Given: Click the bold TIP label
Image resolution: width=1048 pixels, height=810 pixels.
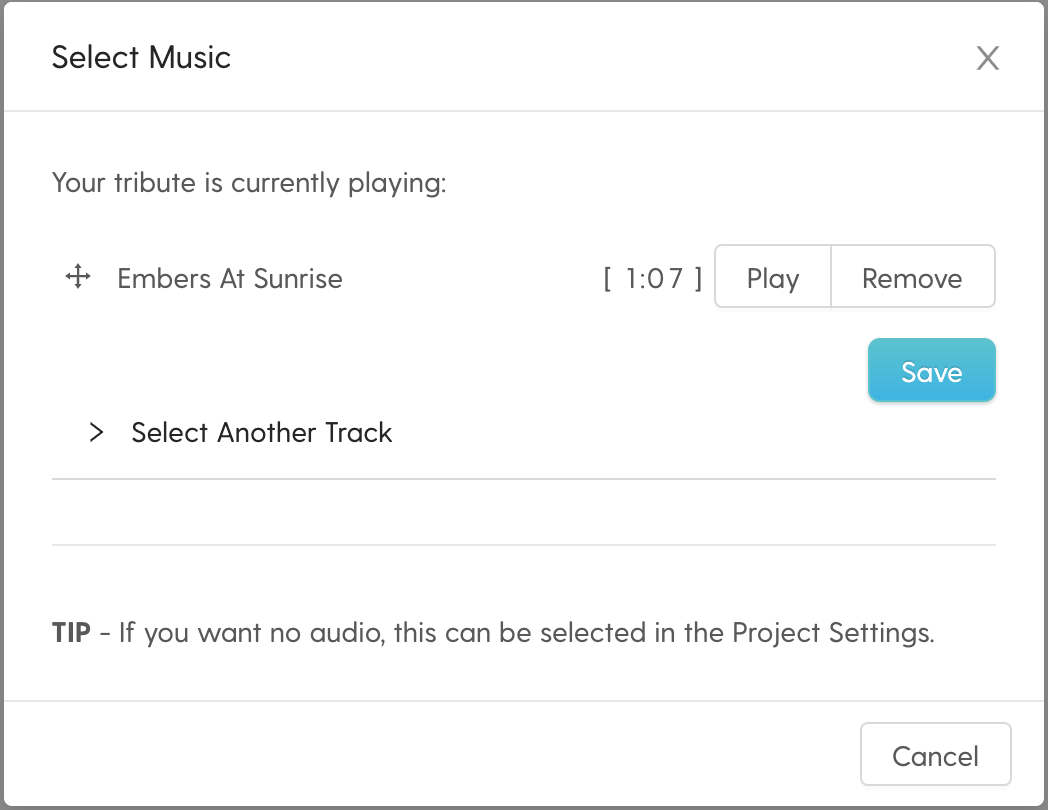Looking at the screenshot, I should tap(71, 633).
